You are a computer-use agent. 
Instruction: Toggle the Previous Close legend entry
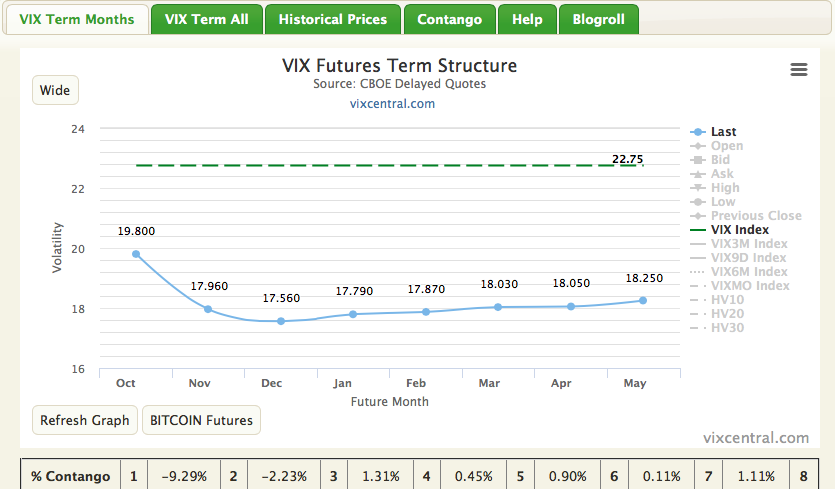(755, 216)
